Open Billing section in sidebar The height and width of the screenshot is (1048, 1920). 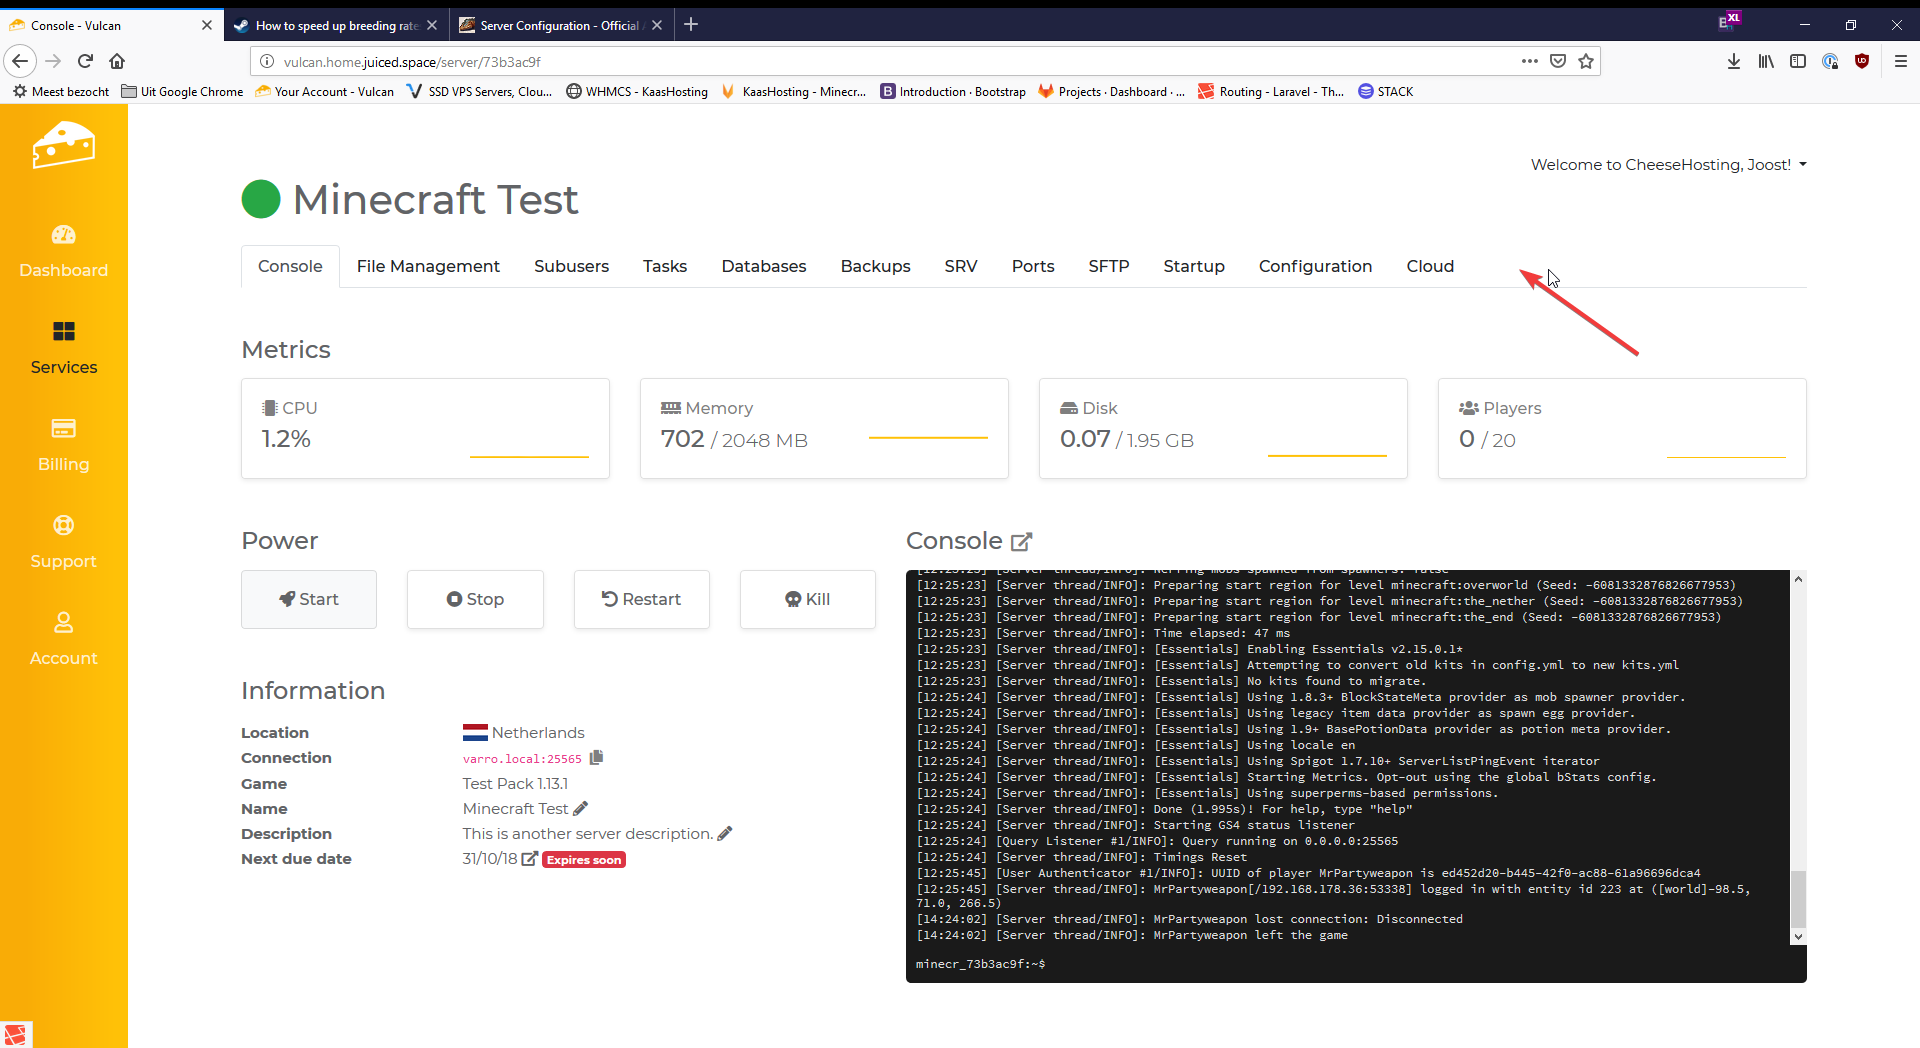tap(63, 445)
